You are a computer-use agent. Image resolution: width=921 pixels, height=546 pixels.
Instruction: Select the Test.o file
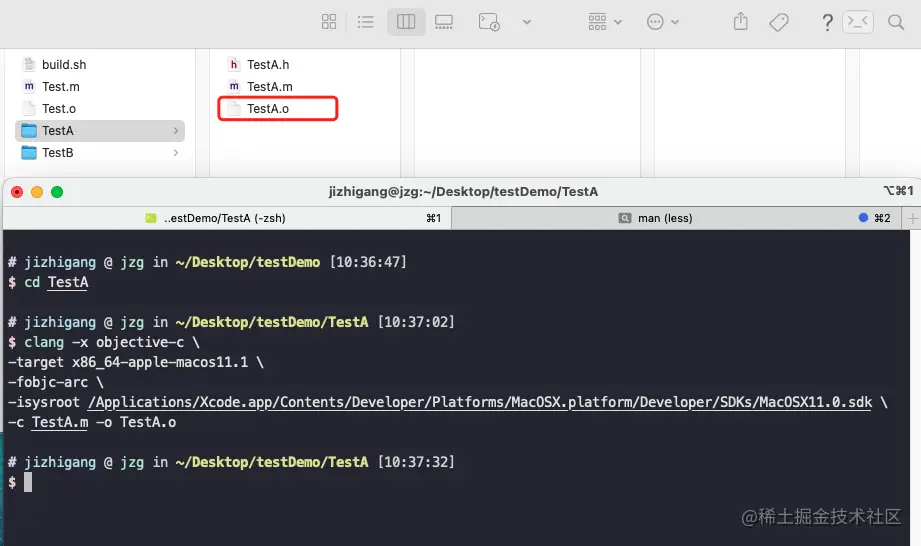(100, 109)
